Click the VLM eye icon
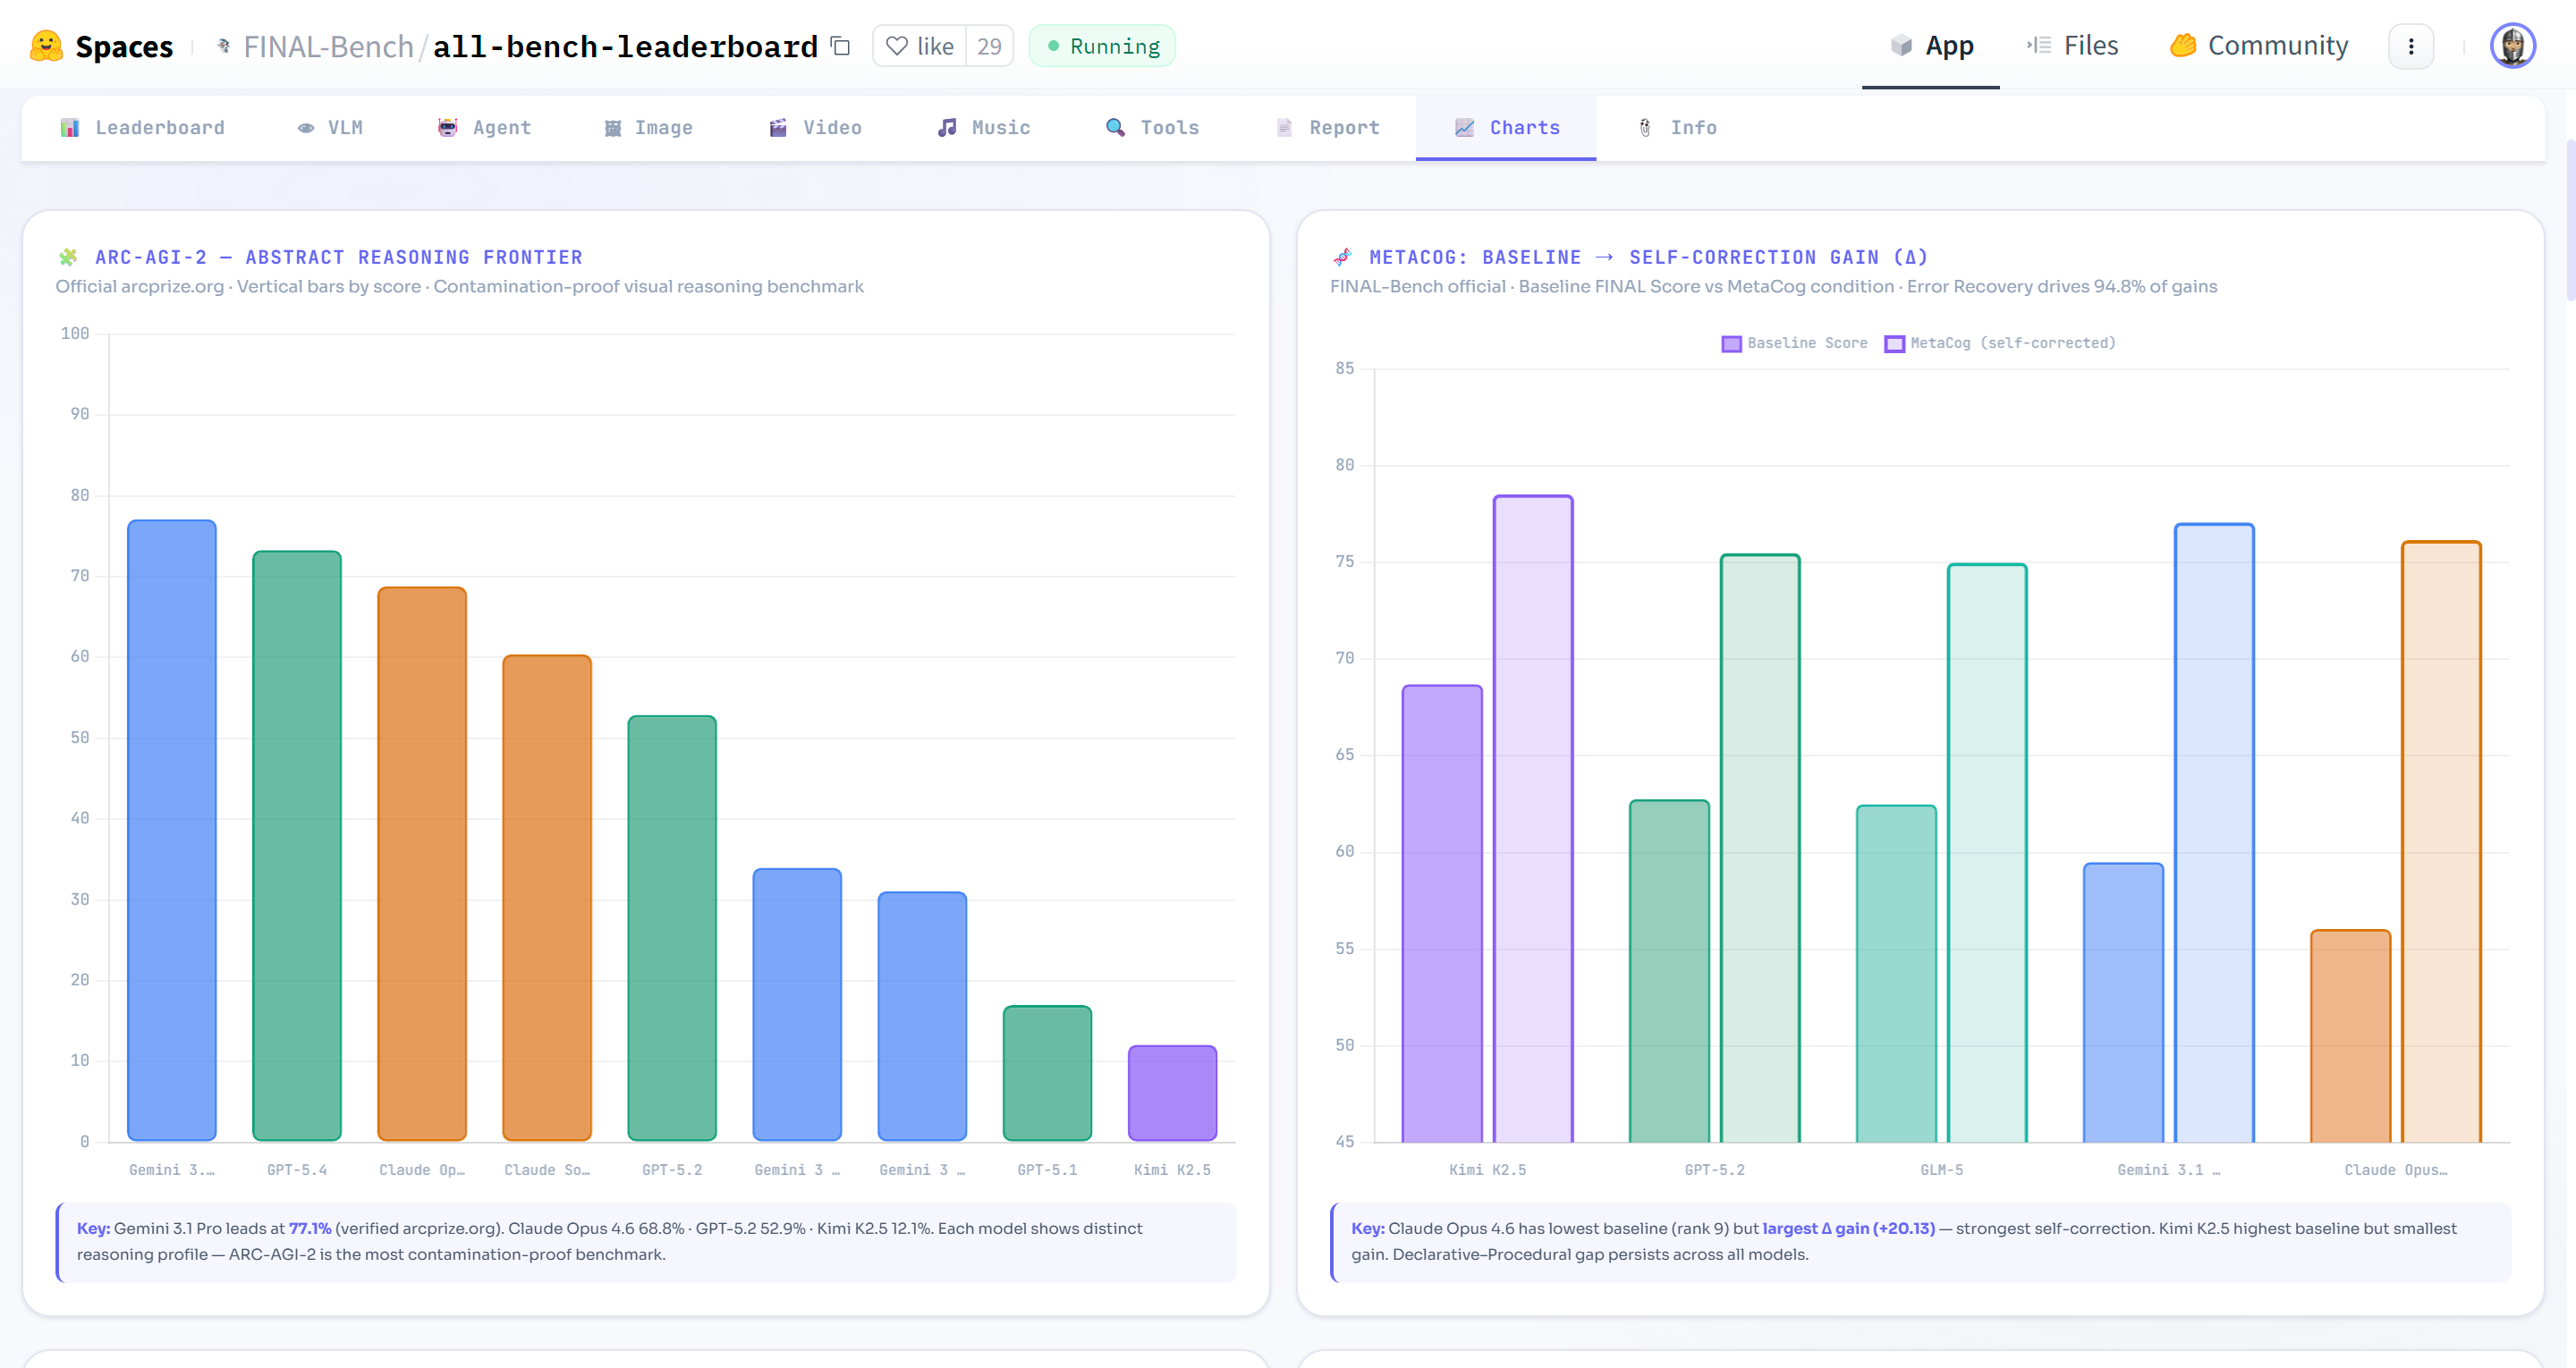This screenshot has width=2576, height=1368. pos(307,127)
